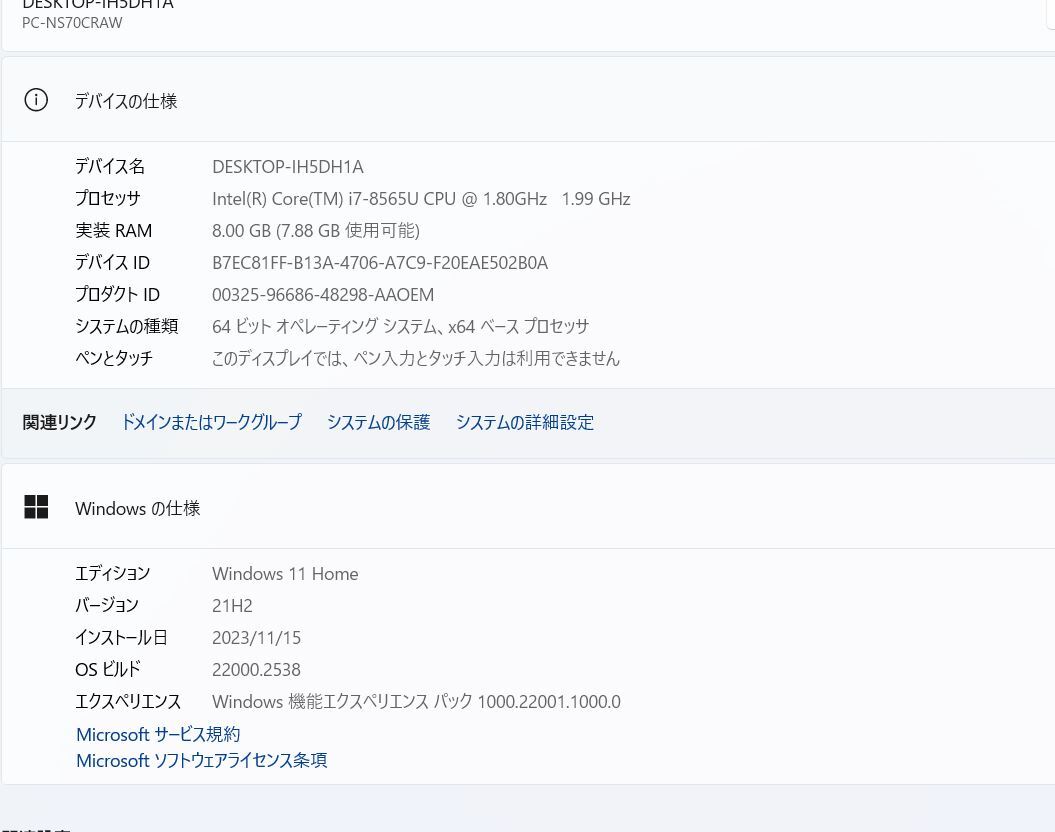This screenshot has width=1055, height=832.
Task: Select OS build value 22000.2538
Action: click(x=256, y=670)
